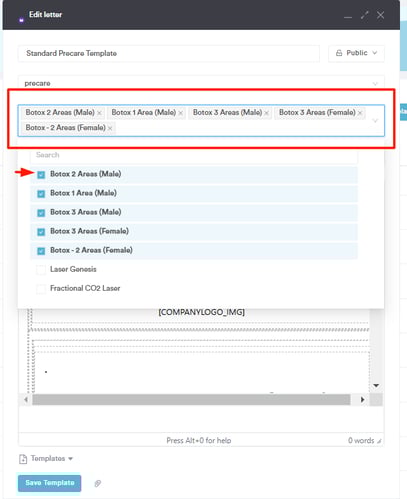Remove the Botox 3 Areas (Female) tag
This screenshot has height=499, width=407.
[x=360, y=113]
